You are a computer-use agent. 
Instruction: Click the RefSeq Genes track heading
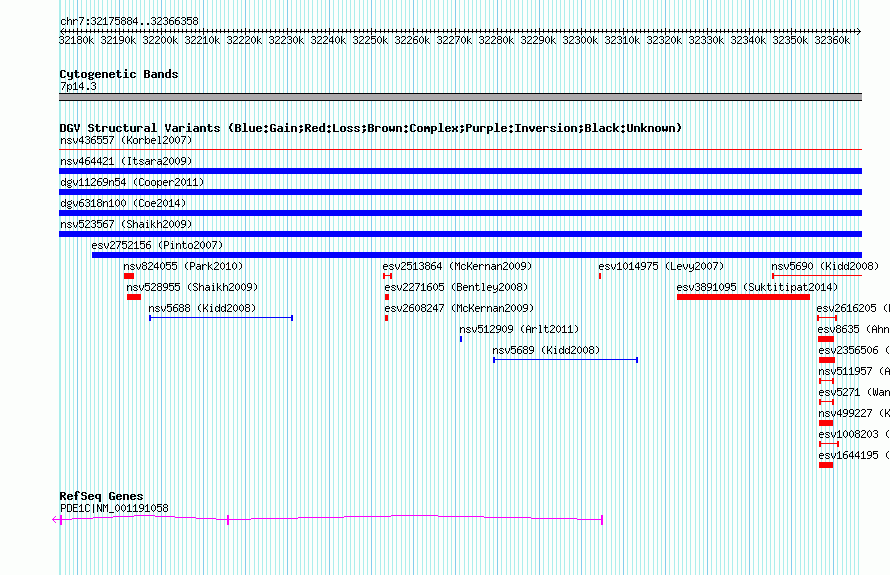click(x=101, y=496)
